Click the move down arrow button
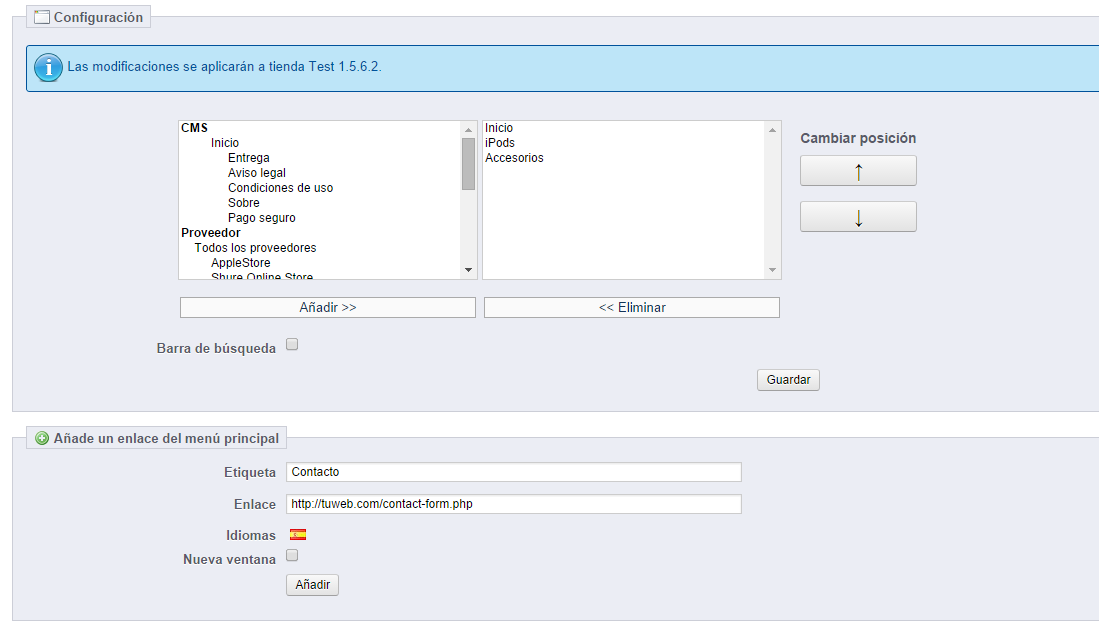This screenshot has height=635, width=1099. (x=858, y=217)
